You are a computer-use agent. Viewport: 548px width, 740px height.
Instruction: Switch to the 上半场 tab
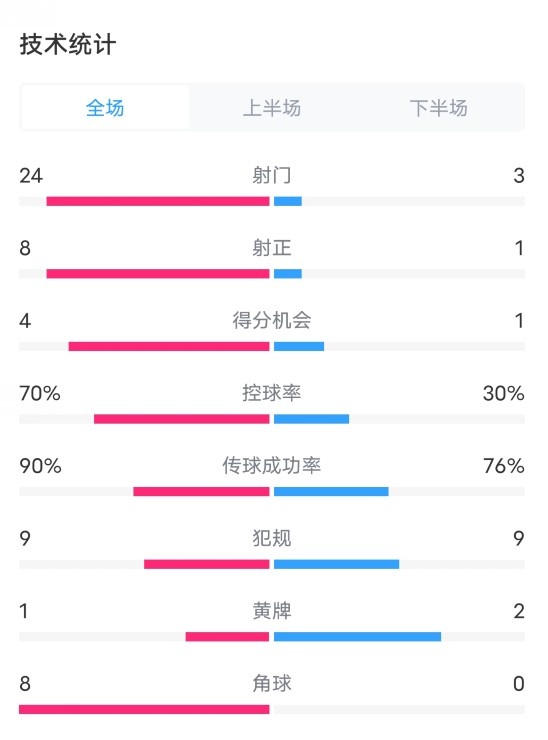(x=271, y=108)
